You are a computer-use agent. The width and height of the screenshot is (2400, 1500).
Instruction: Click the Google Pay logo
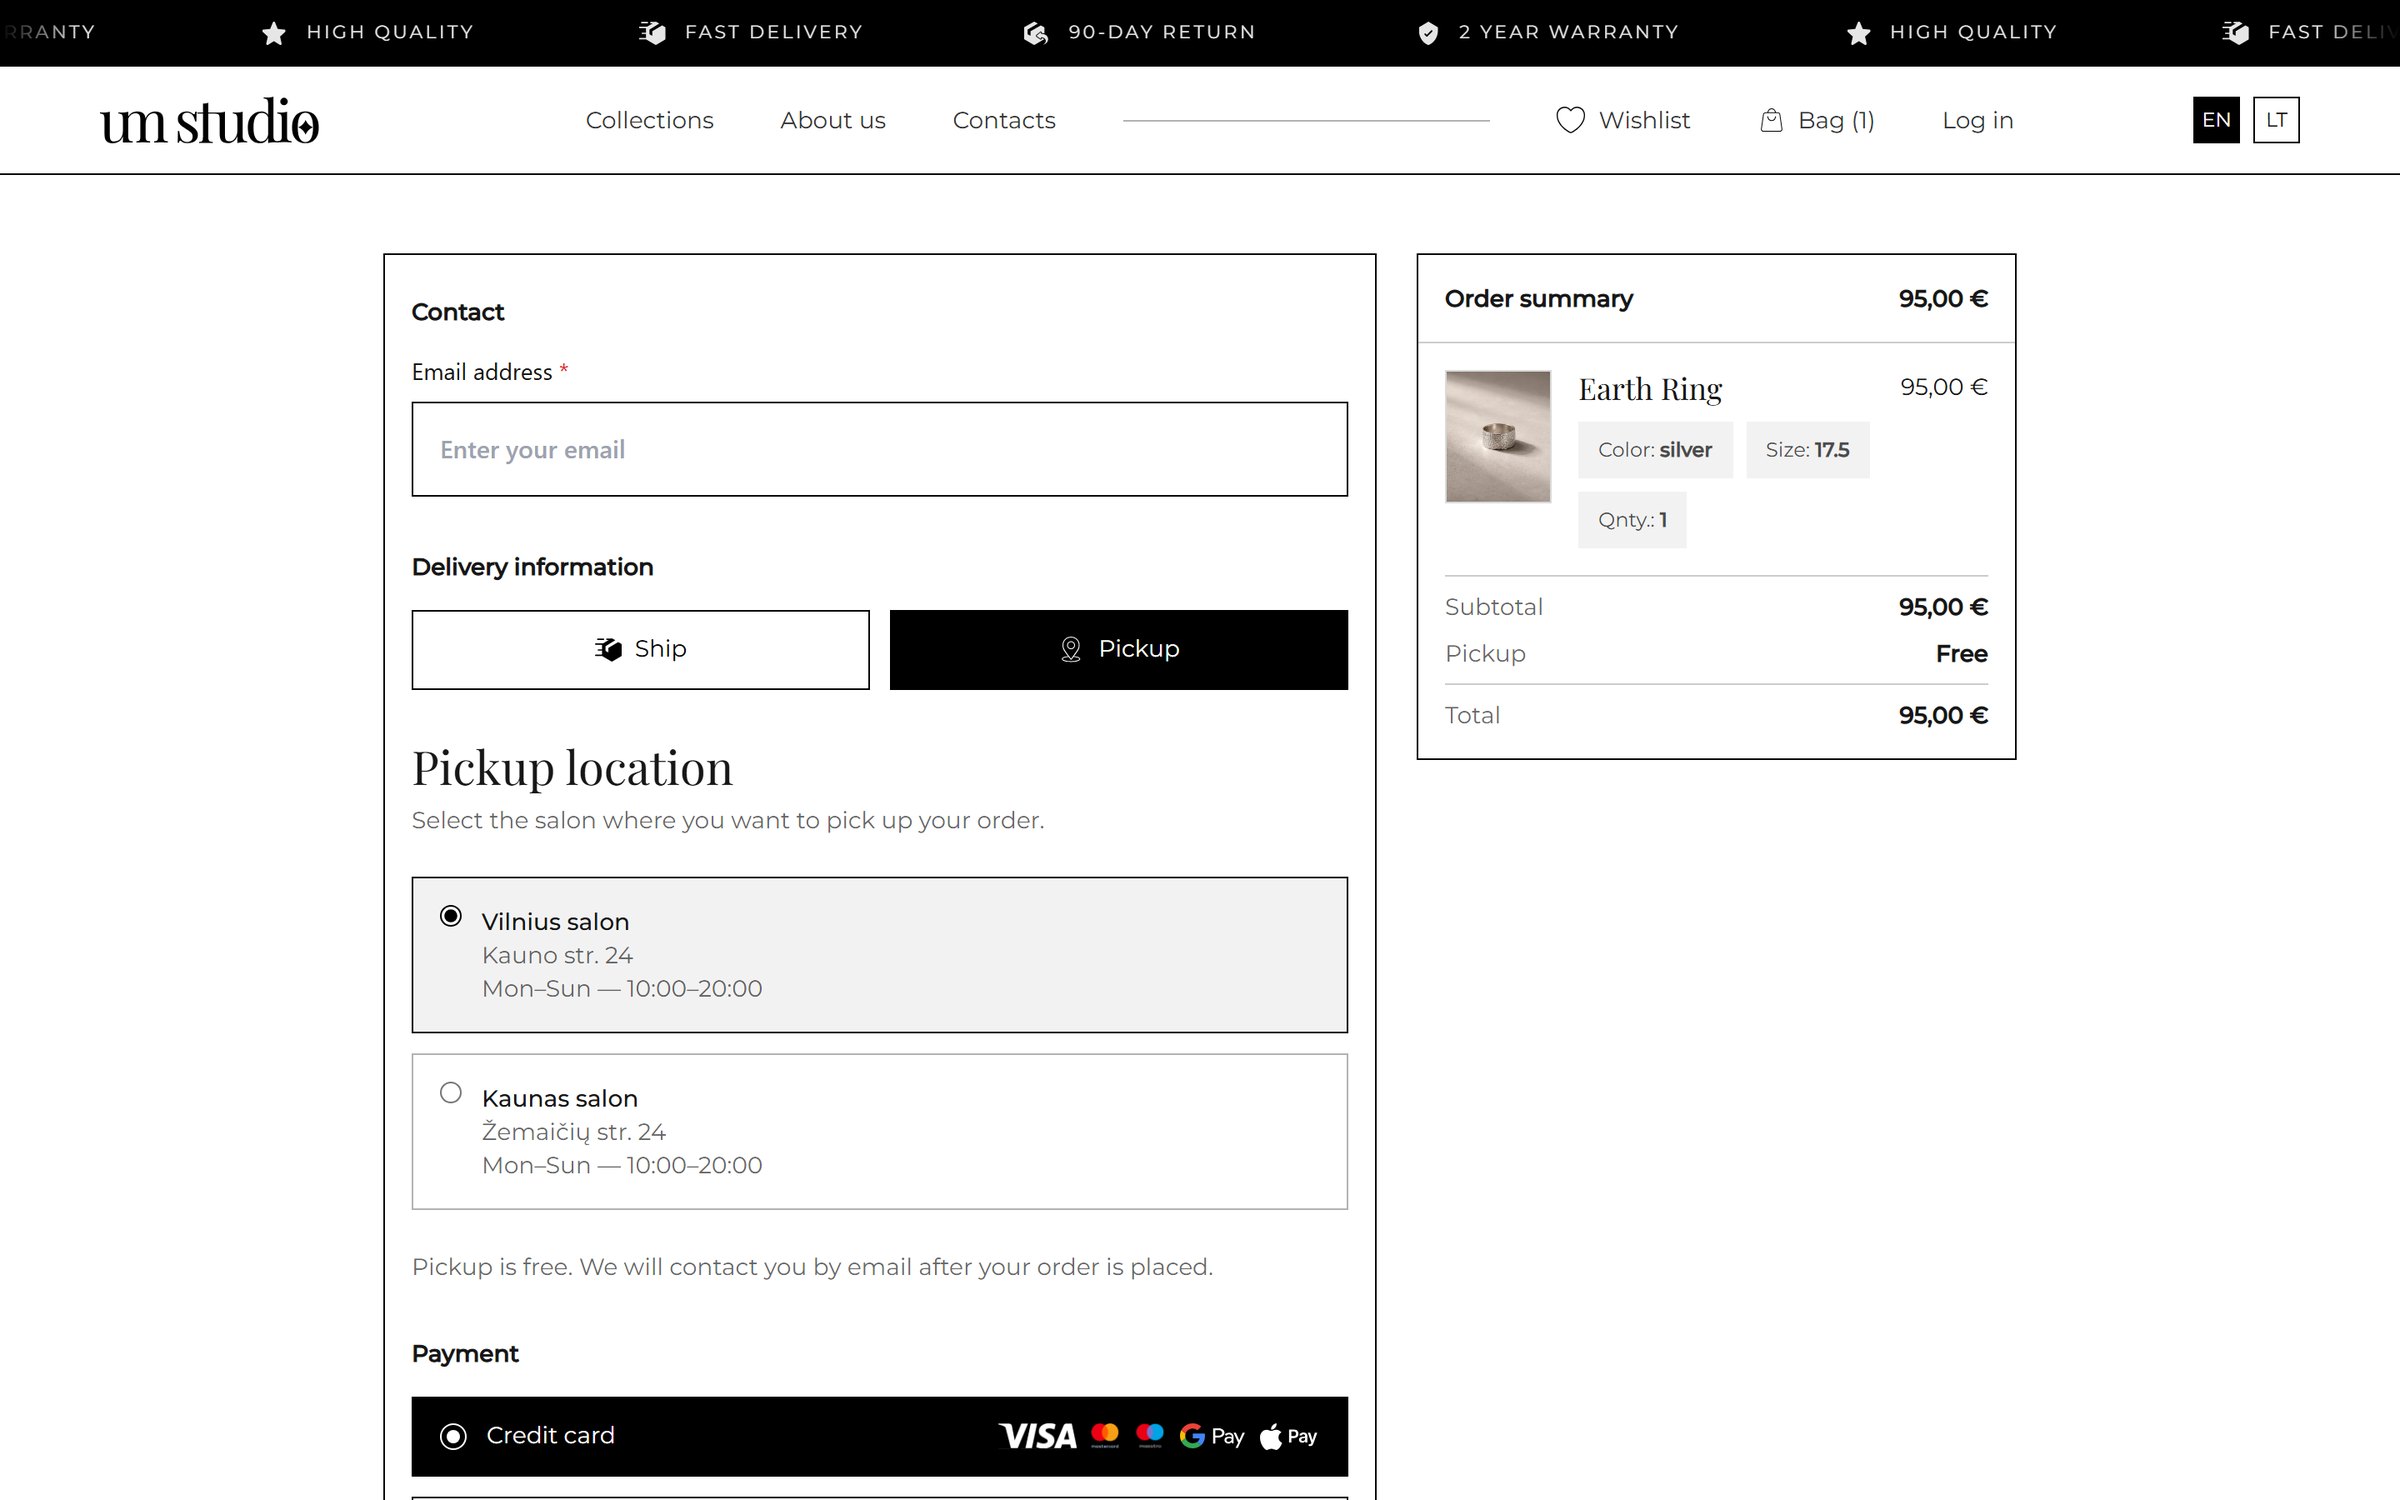point(1212,1436)
